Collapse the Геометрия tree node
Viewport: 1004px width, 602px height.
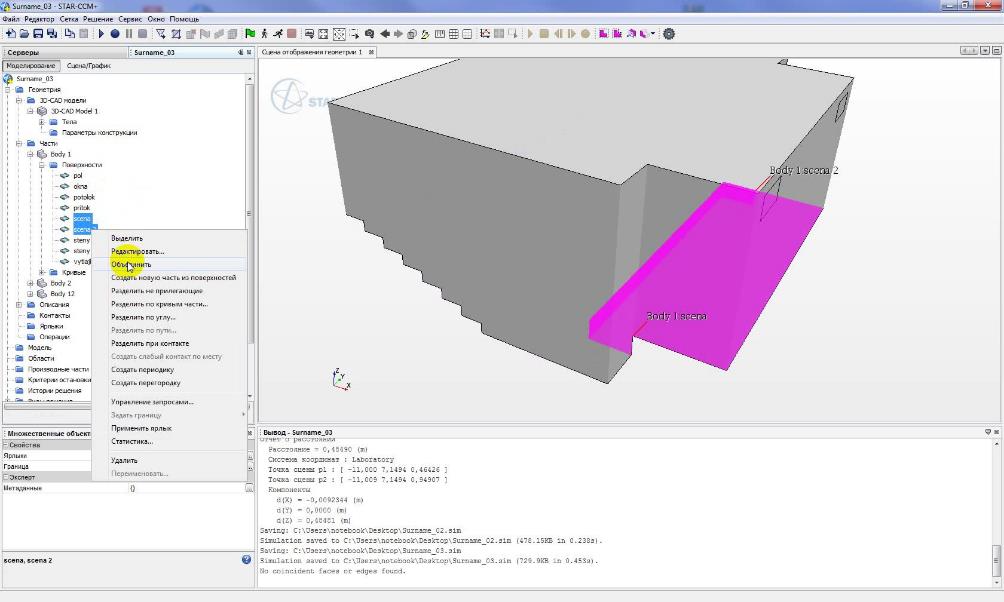[7, 89]
